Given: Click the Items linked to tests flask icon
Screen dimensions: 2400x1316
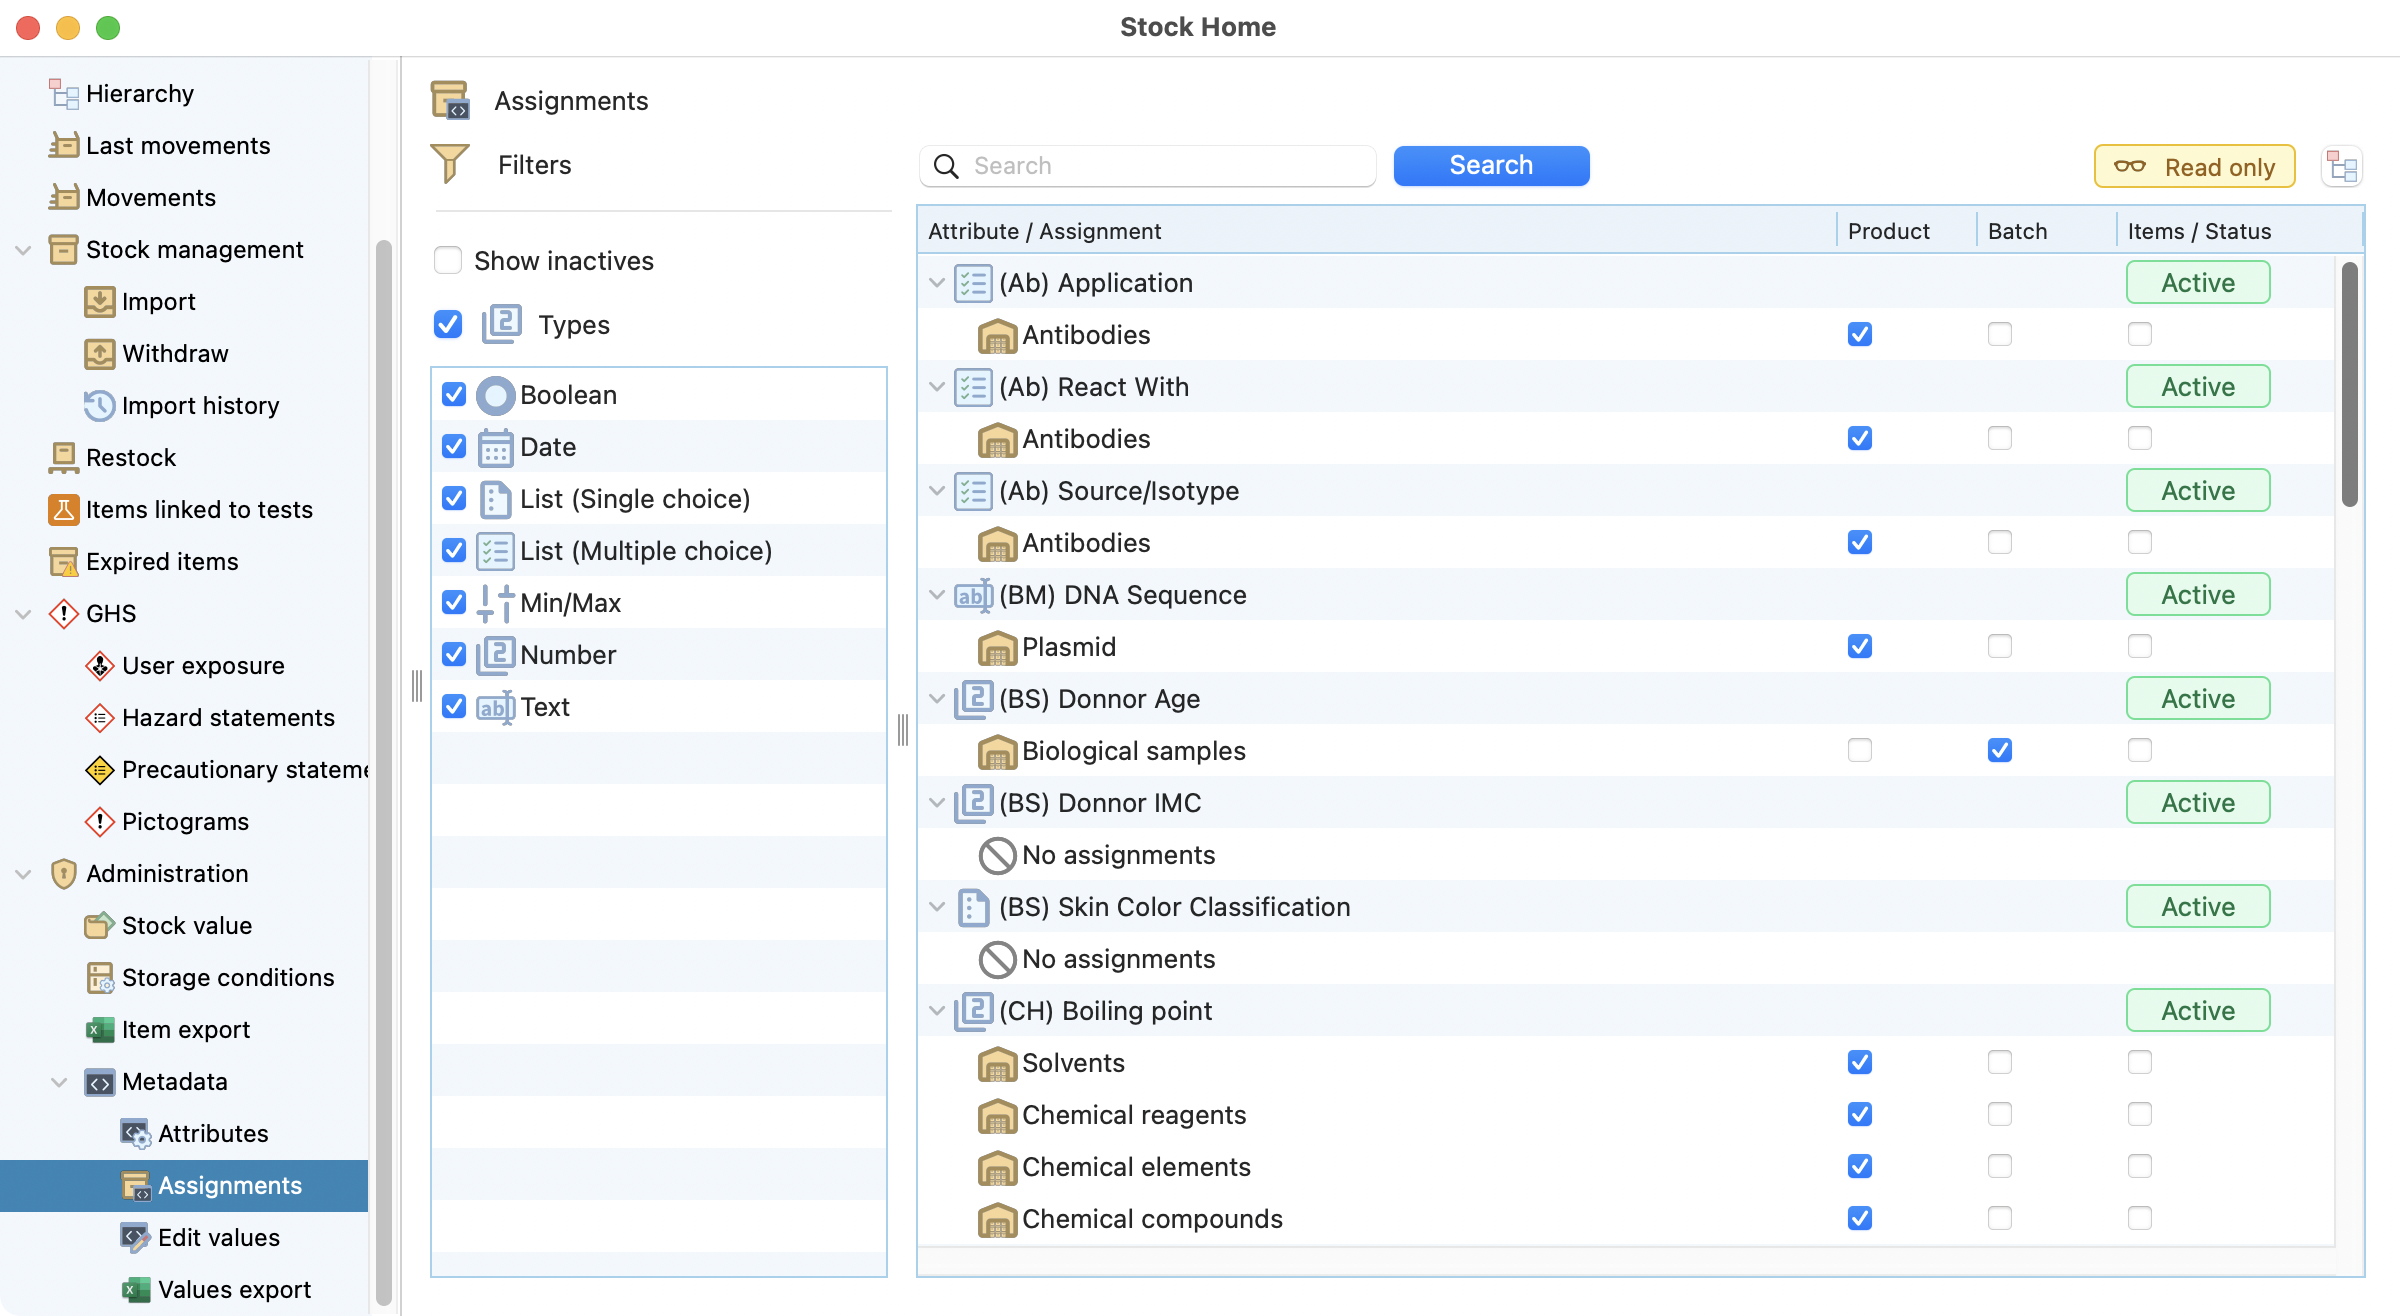Looking at the screenshot, I should tap(63, 509).
